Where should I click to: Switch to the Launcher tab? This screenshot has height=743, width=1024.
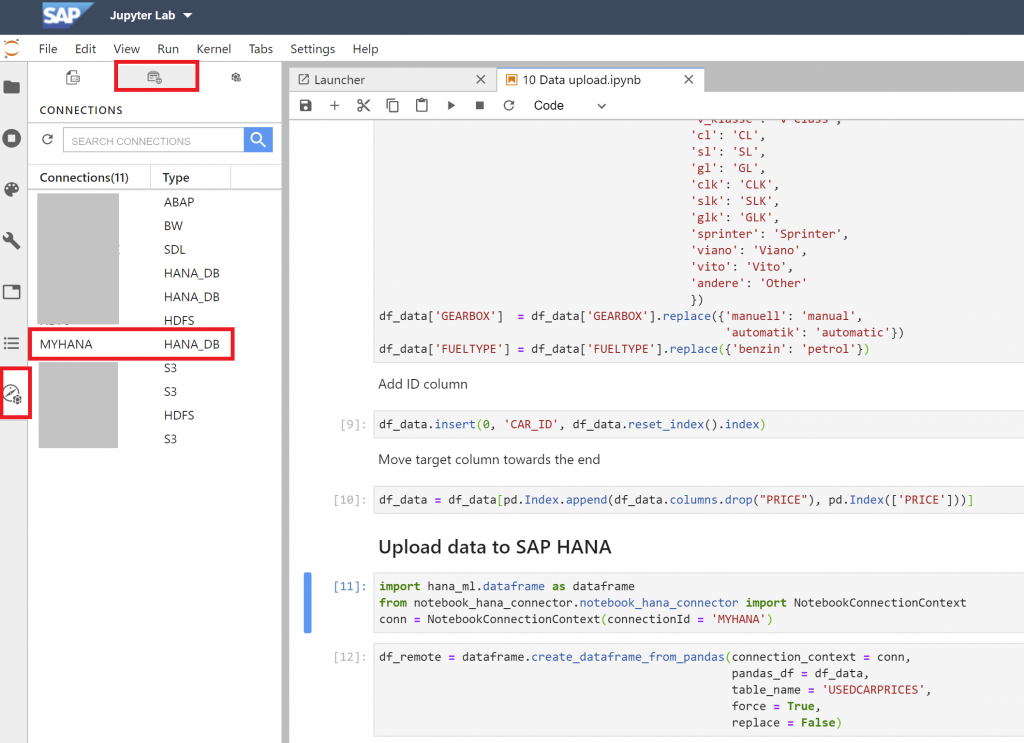392,80
